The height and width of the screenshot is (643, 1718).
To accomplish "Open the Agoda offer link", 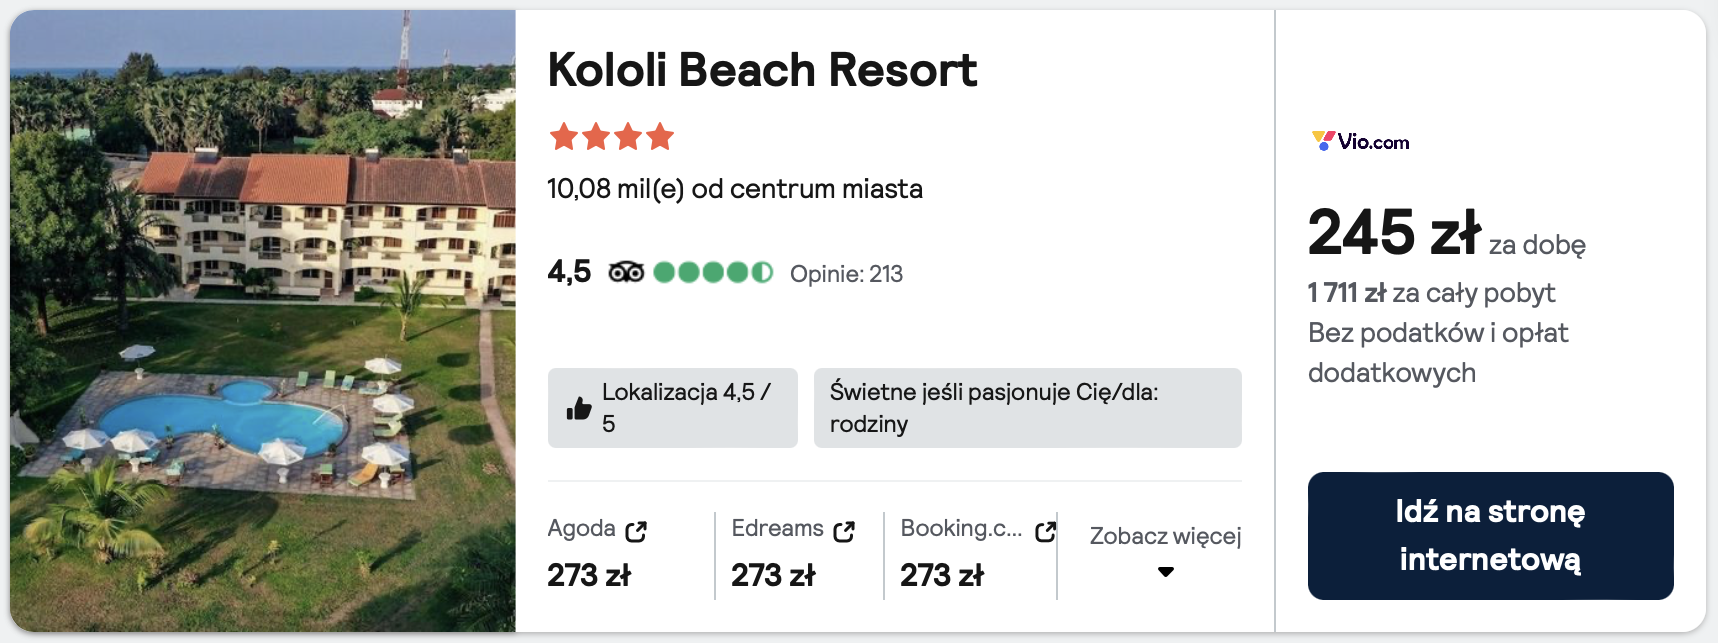I will [x=581, y=528].
